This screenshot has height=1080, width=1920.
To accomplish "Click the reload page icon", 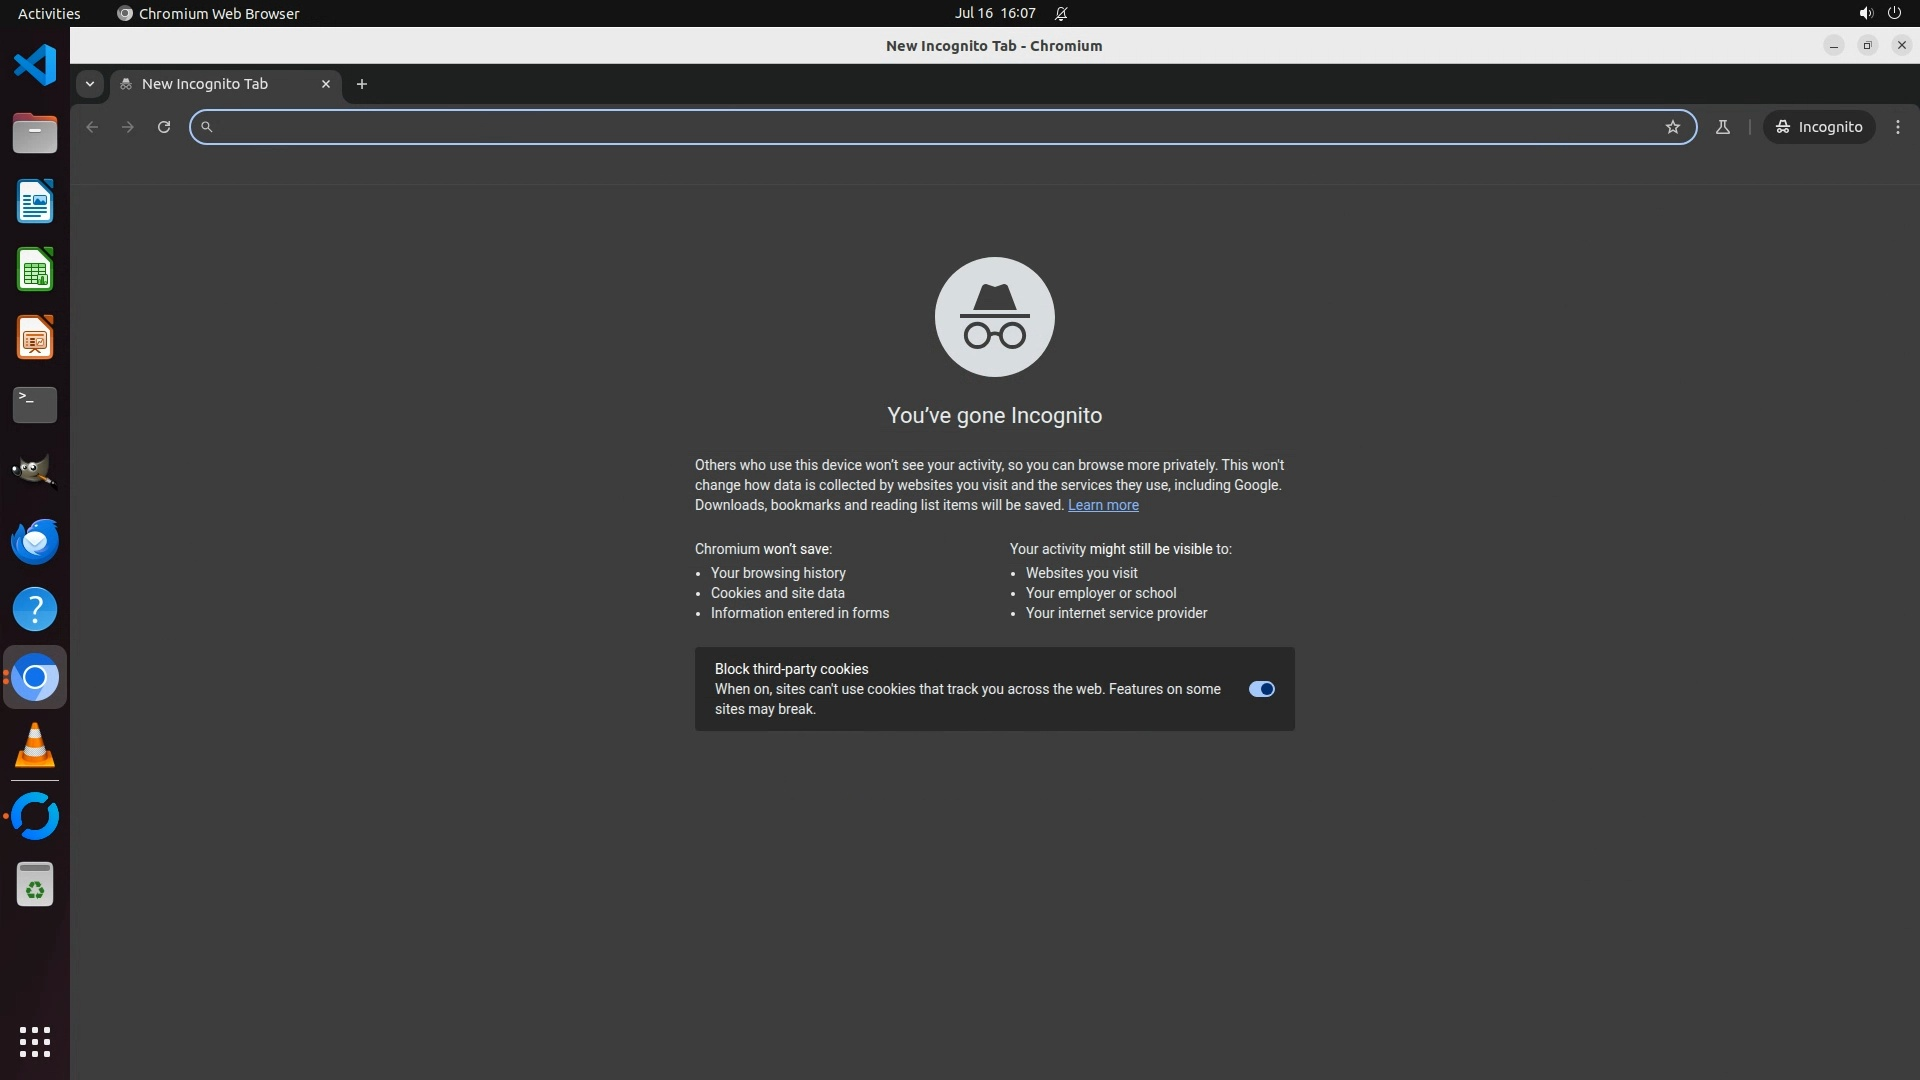I will click(164, 127).
